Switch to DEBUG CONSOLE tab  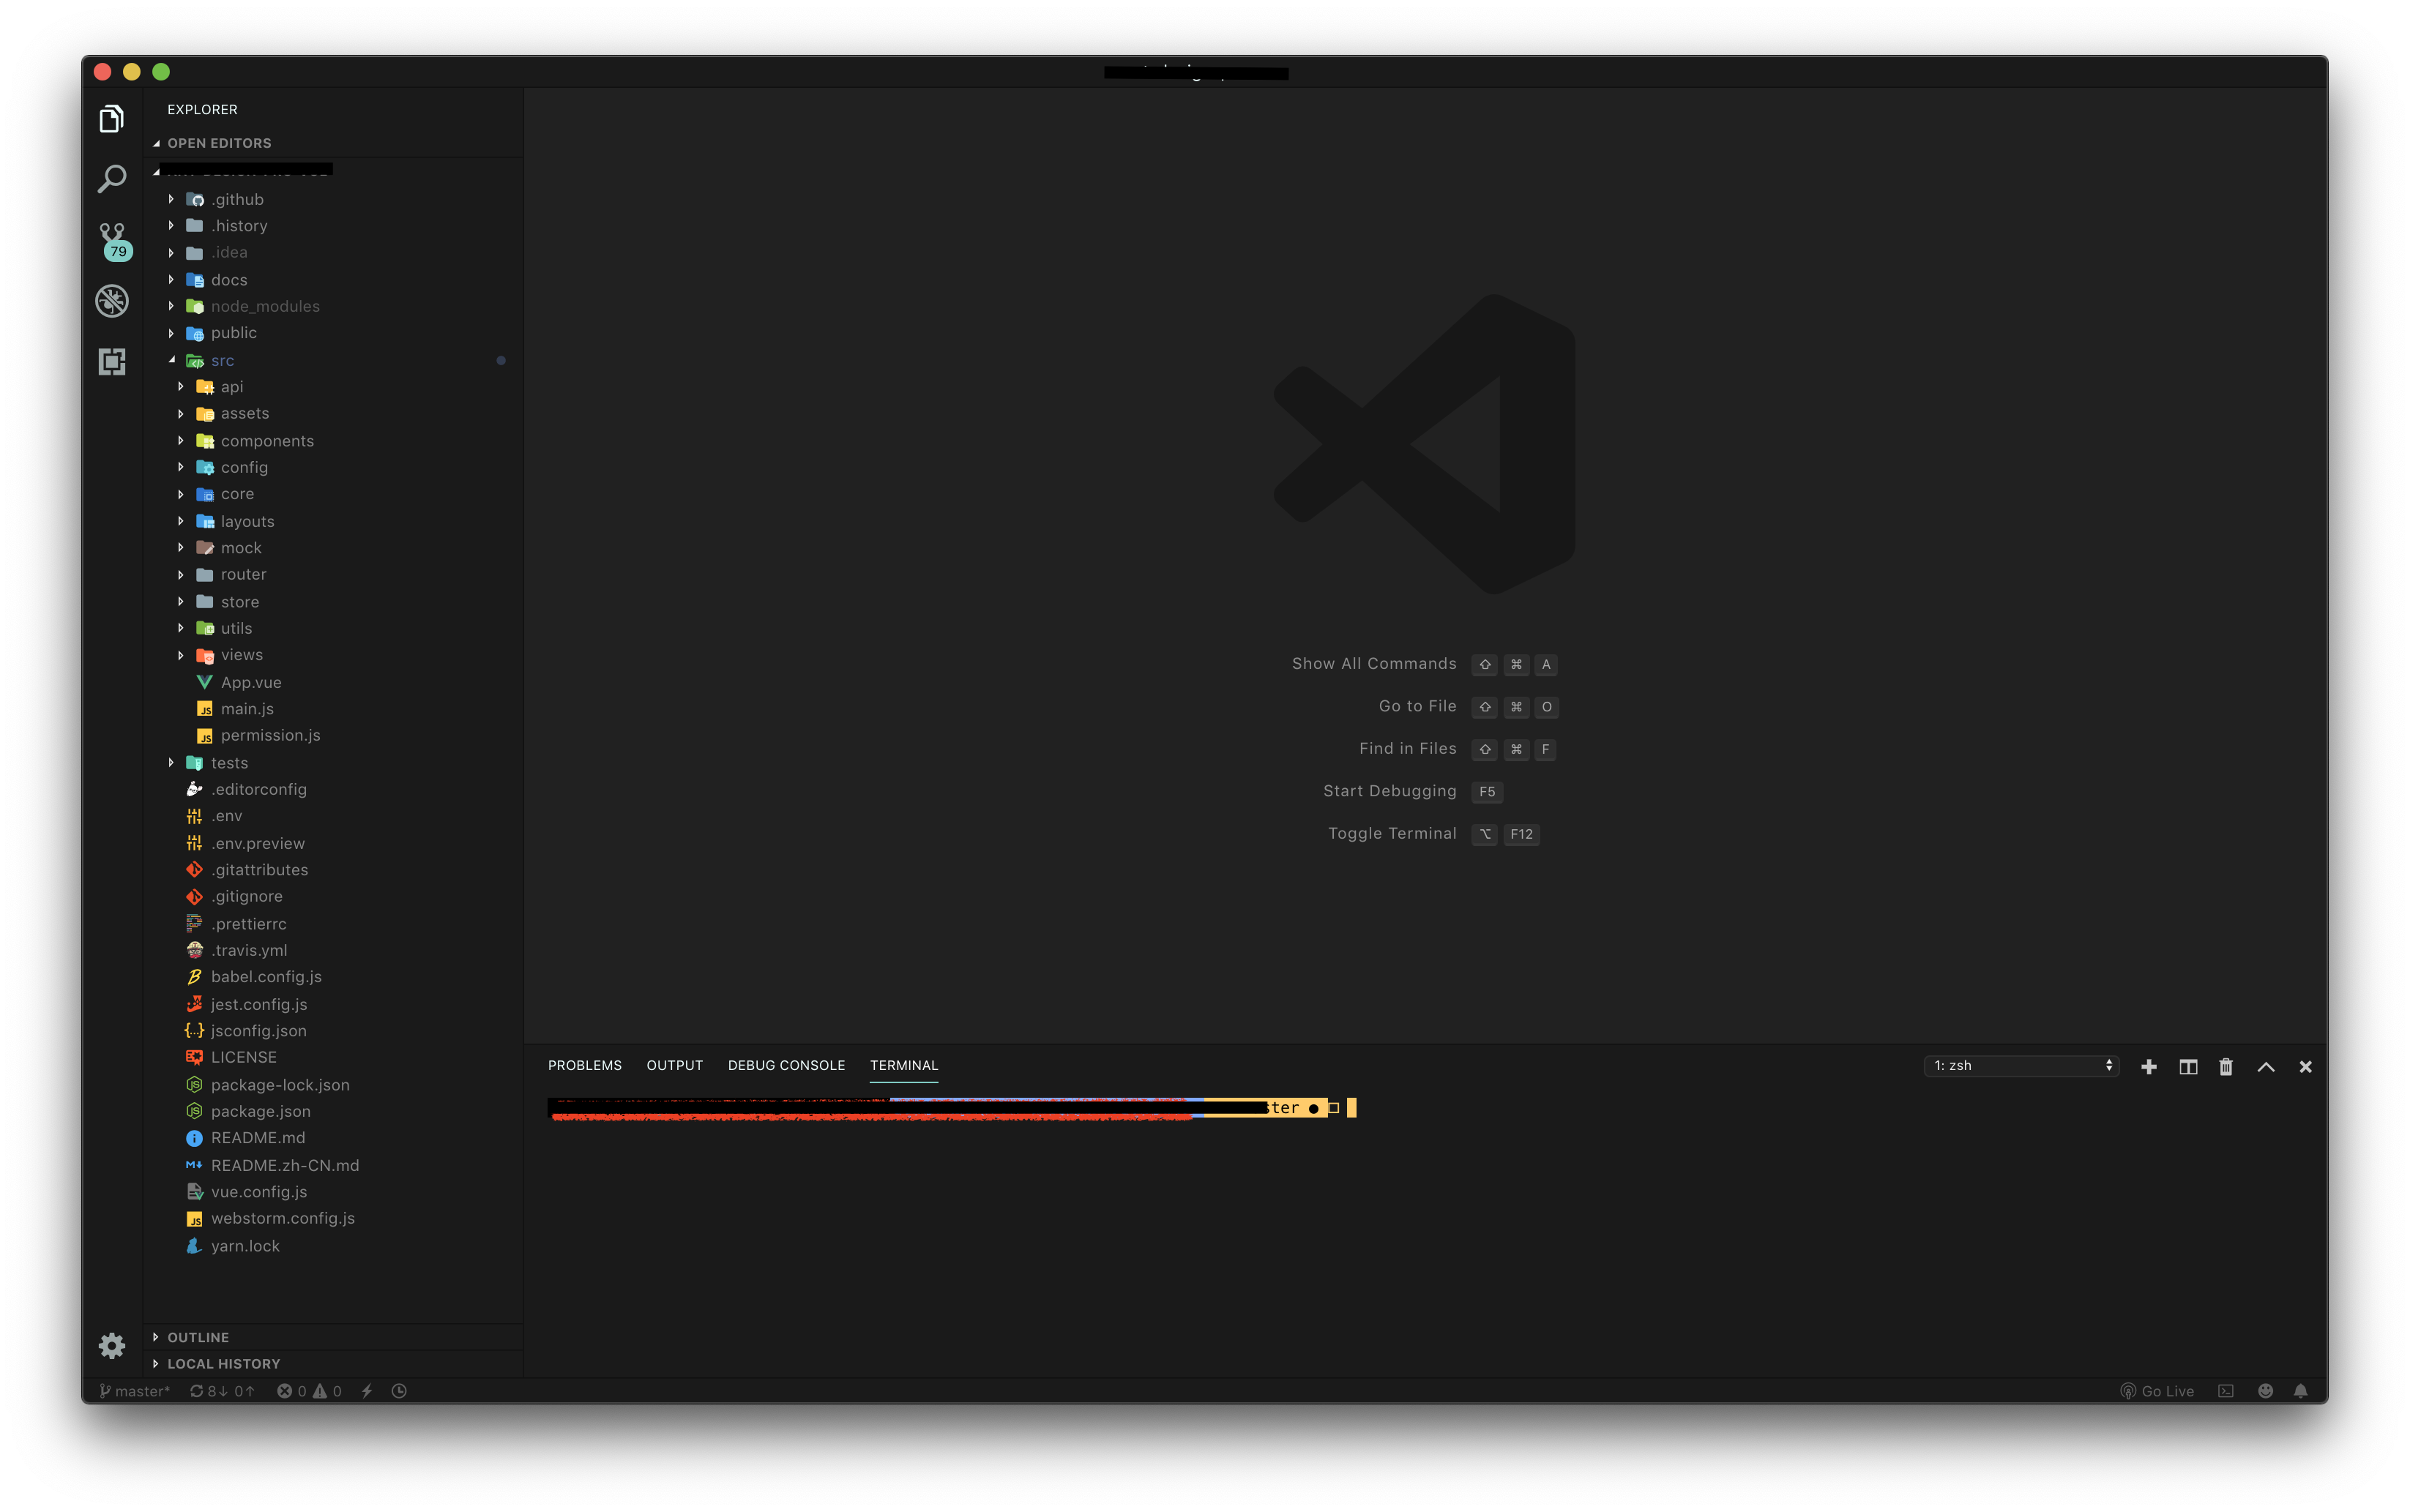[x=787, y=1065]
